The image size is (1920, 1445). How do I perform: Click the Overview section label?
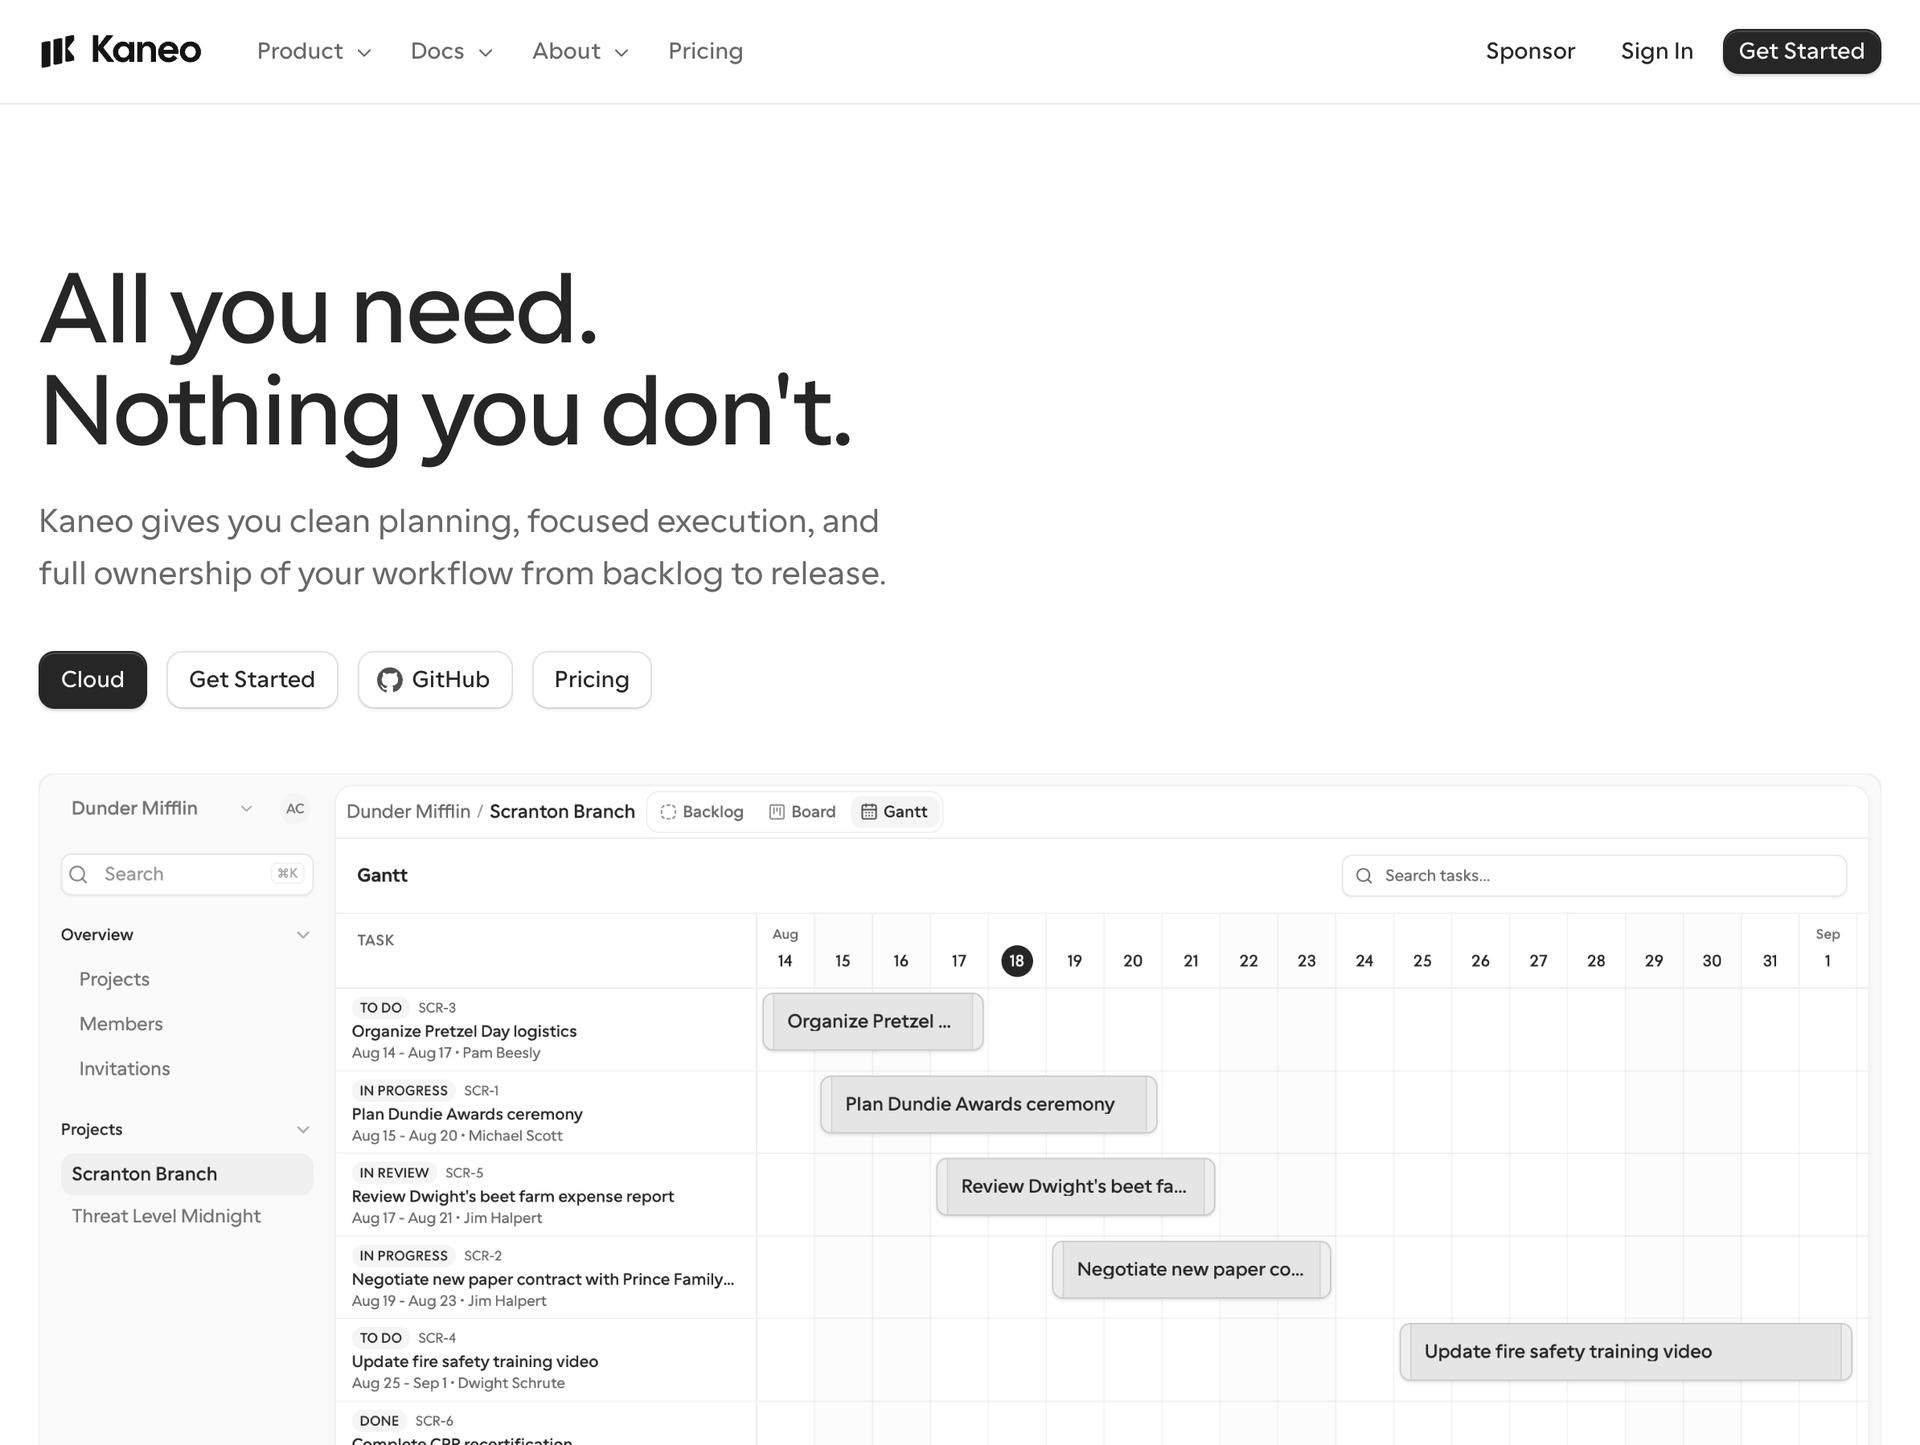pos(97,935)
